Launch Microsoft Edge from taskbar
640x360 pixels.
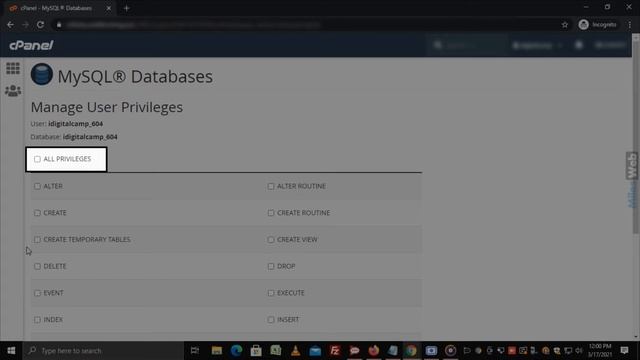coord(236,351)
